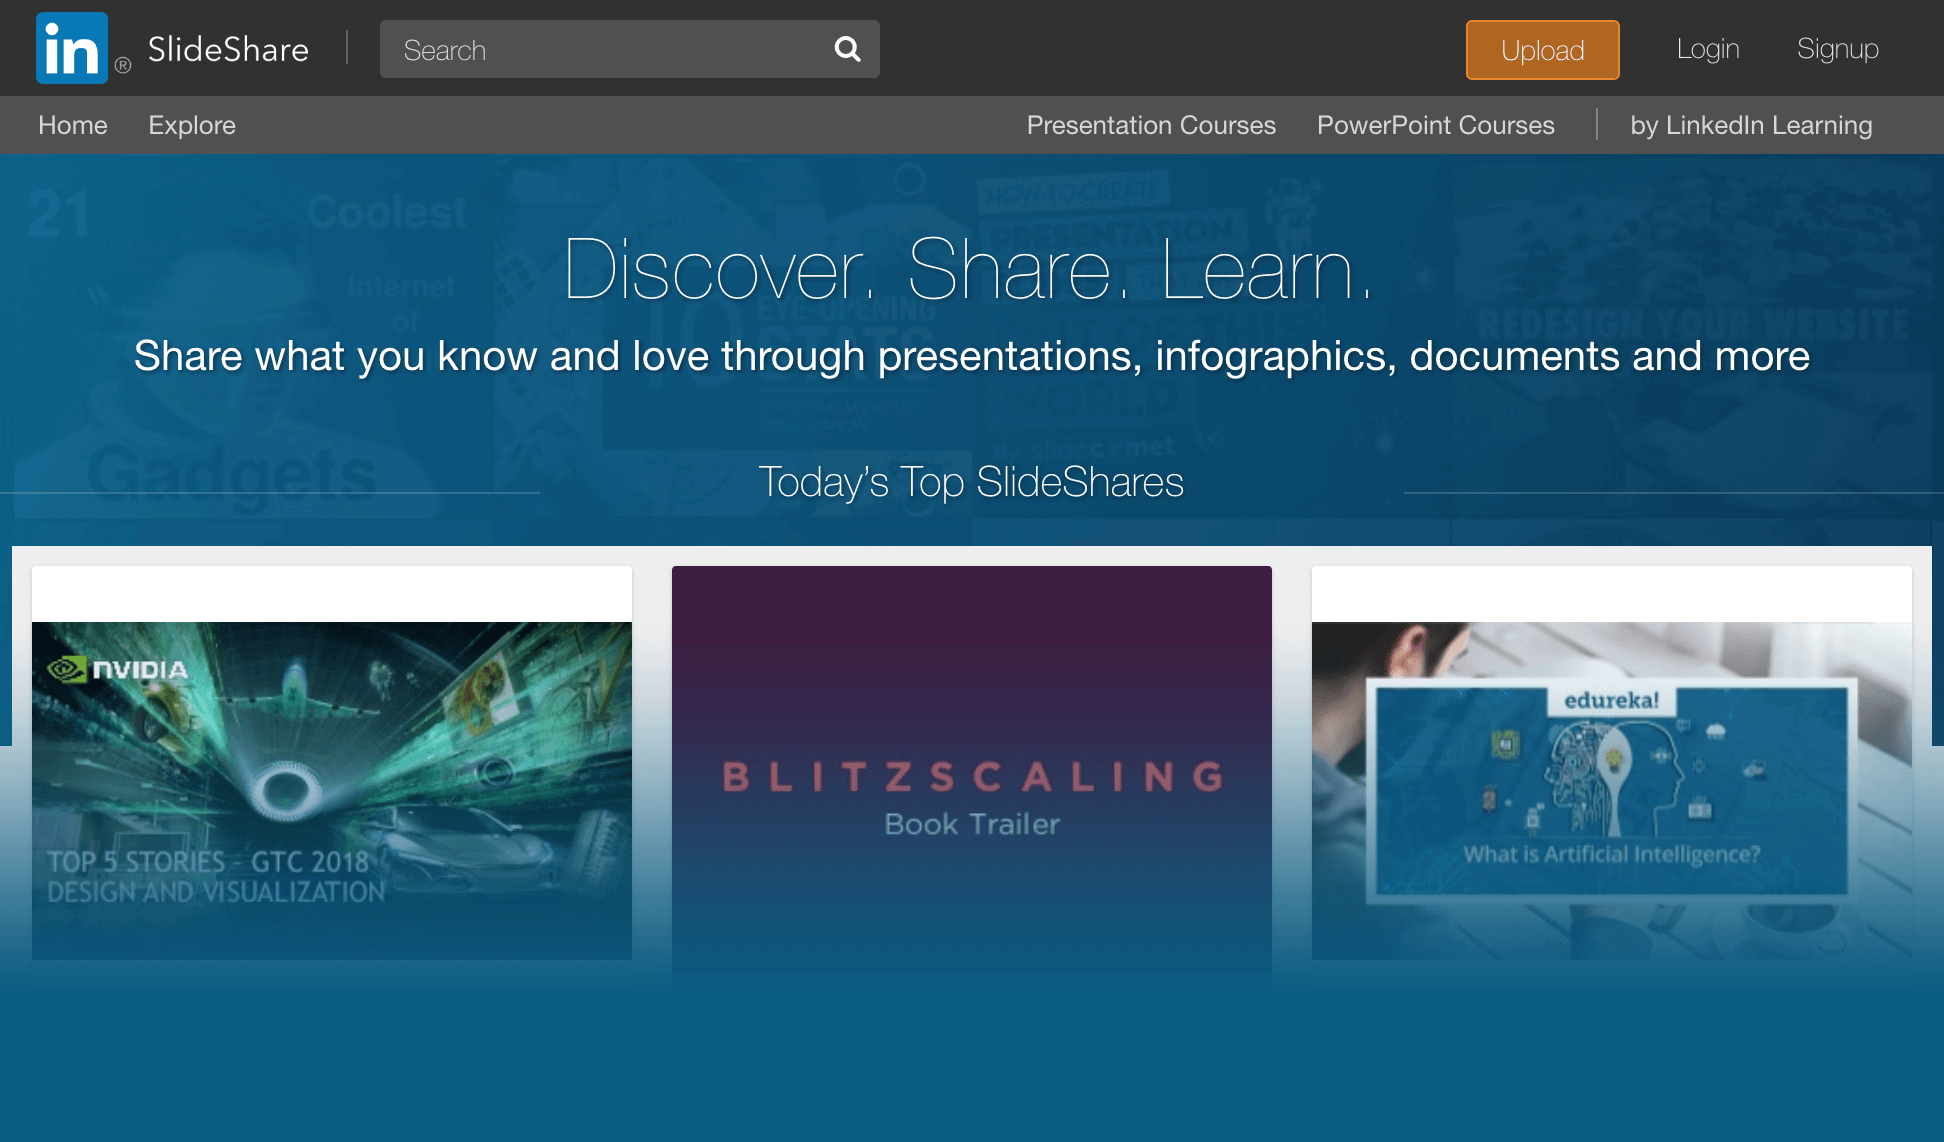Open the NVIDIA GTC 2018 slideshow thumbnail
Image resolution: width=1944 pixels, height=1142 pixels.
(x=332, y=790)
